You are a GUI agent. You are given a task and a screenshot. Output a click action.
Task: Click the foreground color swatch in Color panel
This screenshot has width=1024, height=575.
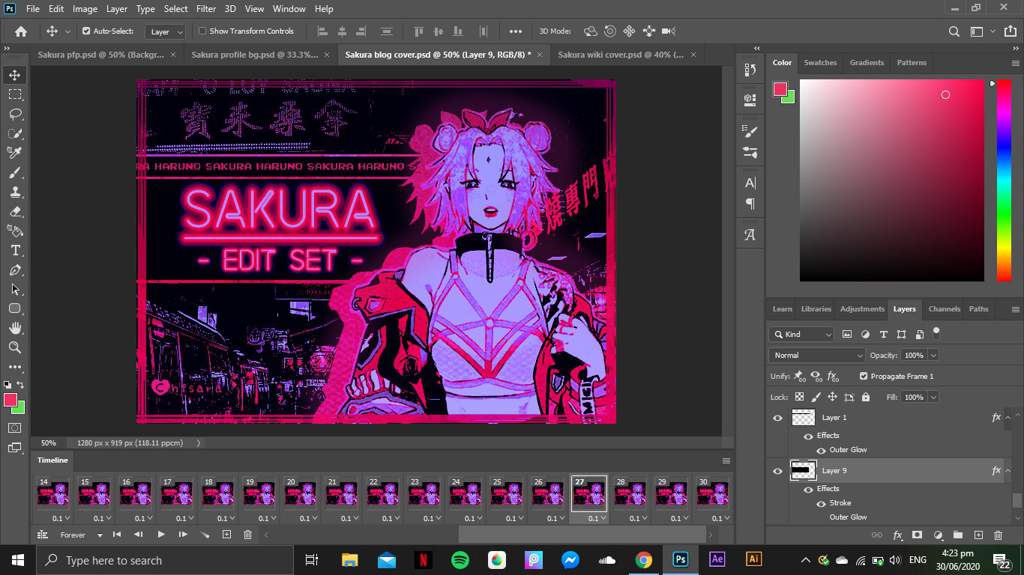[x=780, y=89]
